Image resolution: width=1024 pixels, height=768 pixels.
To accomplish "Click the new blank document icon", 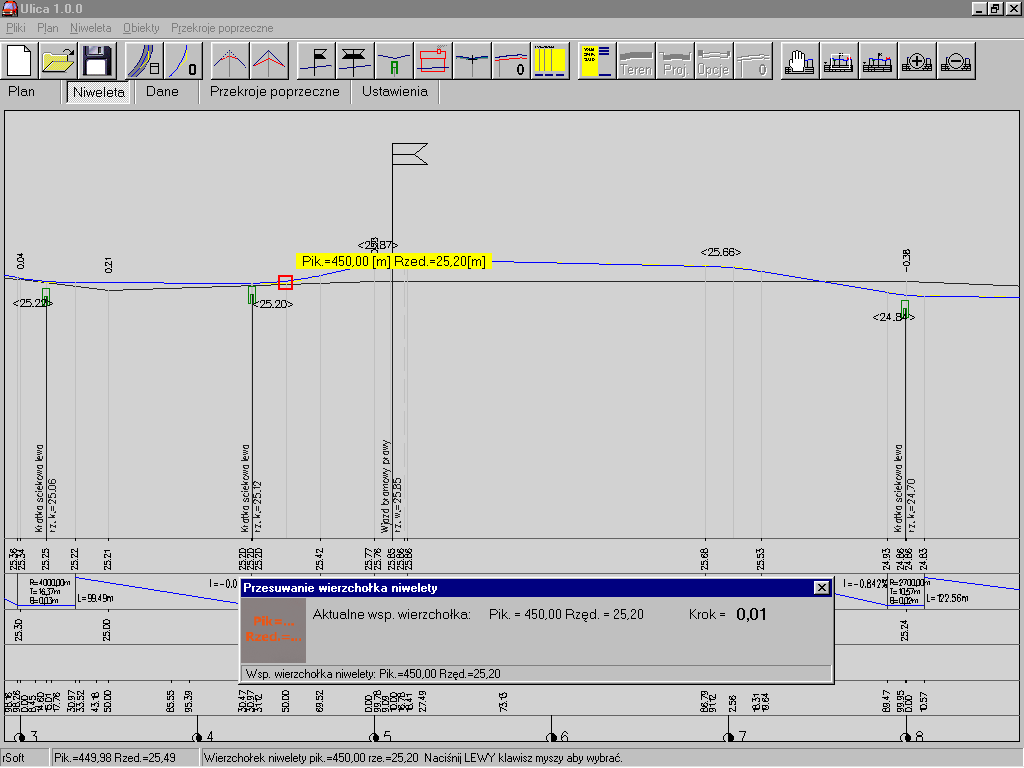I will coord(22,61).
